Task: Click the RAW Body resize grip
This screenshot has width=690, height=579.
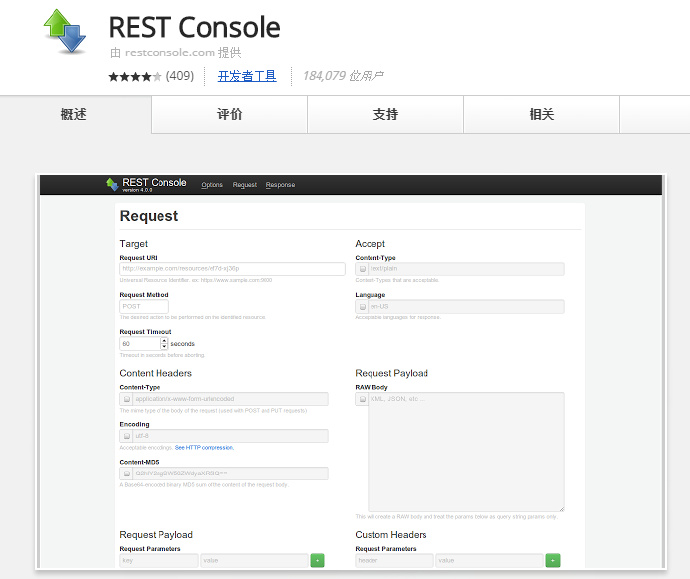Action: click(562, 509)
